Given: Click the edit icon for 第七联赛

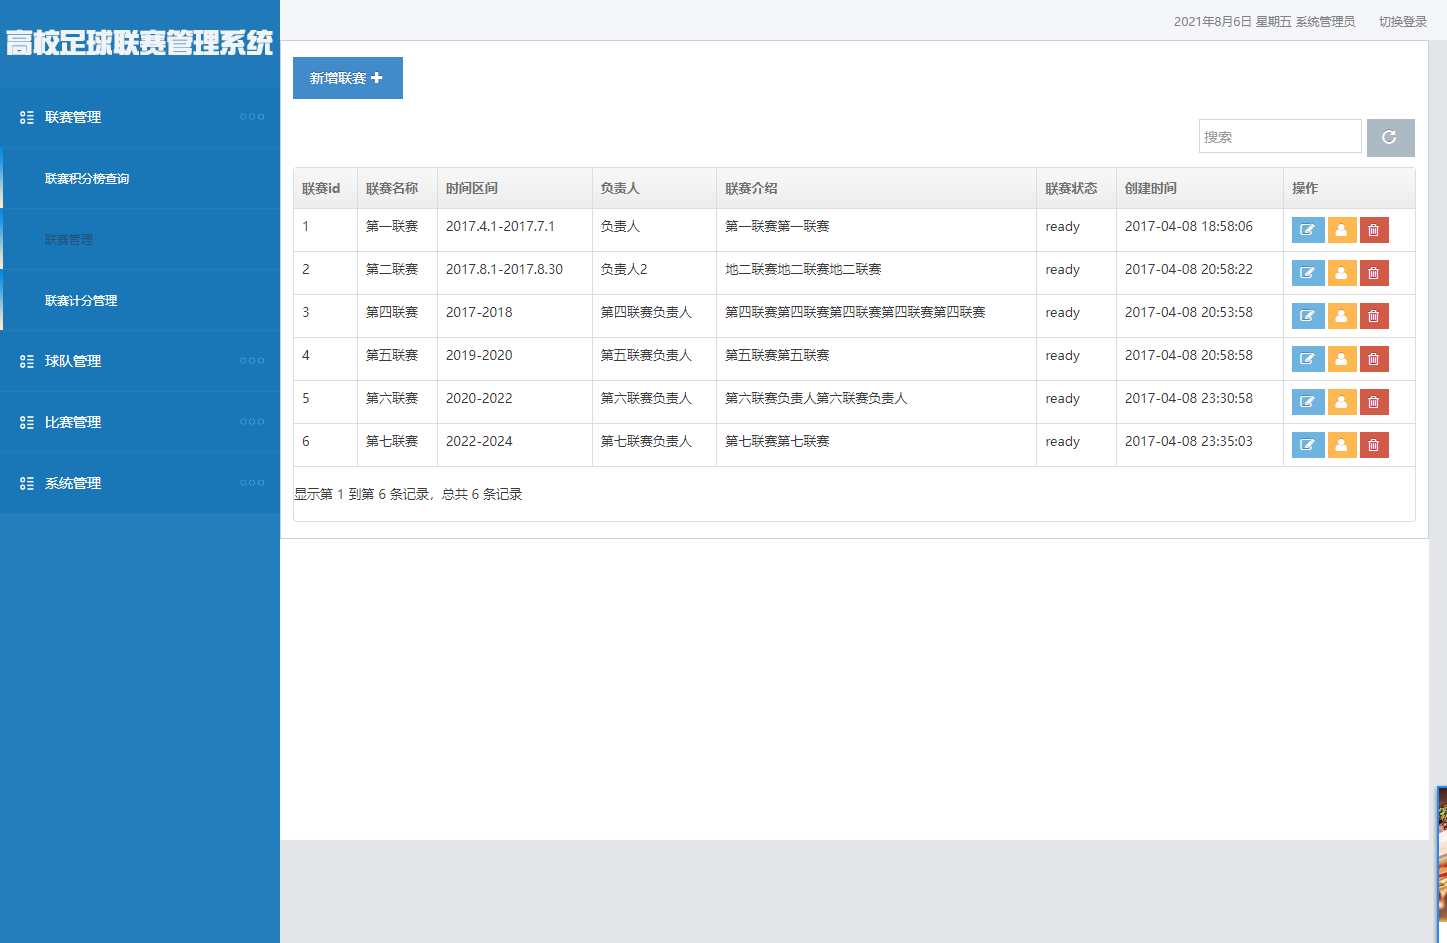Looking at the screenshot, I should click(x=1308, y=444).
